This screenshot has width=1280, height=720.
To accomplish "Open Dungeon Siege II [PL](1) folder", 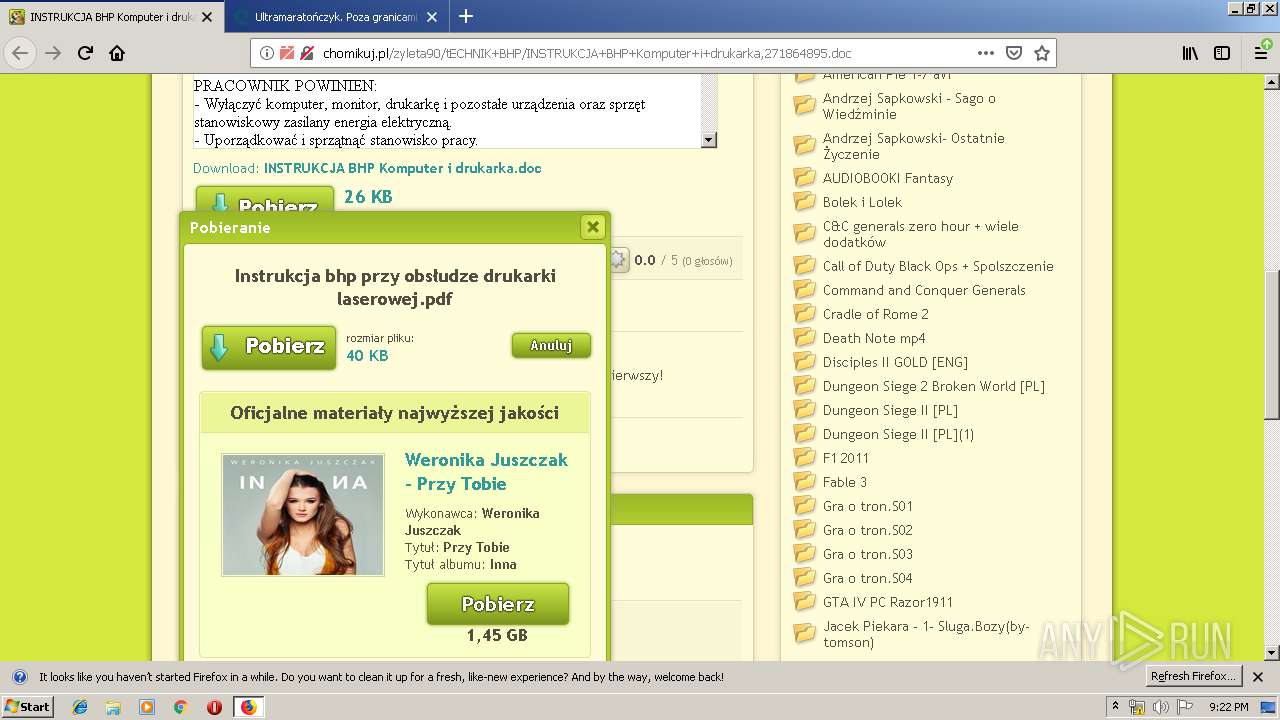I will [898, 434].
